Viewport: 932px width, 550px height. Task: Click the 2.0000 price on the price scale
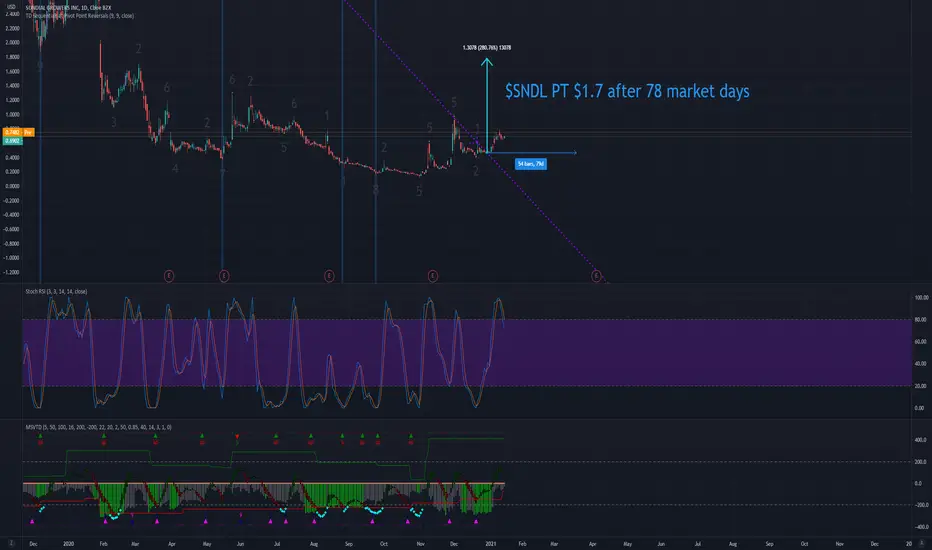(12, 42)
